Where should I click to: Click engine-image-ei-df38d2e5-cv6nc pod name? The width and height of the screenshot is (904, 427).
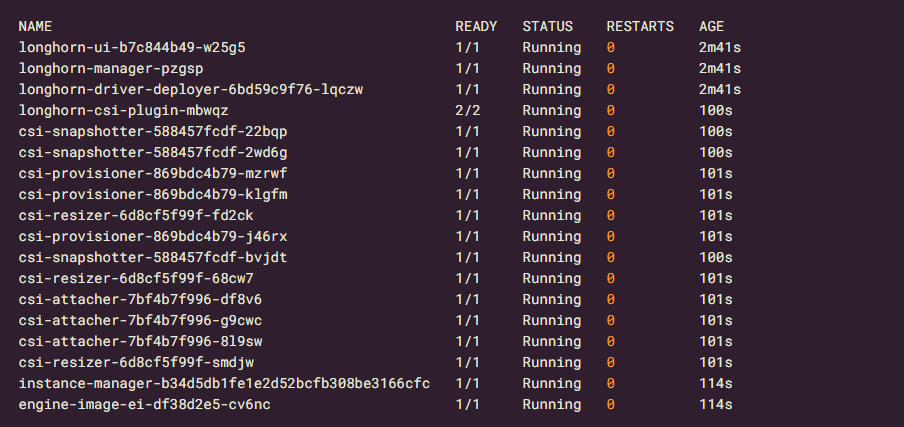(144, 405)
